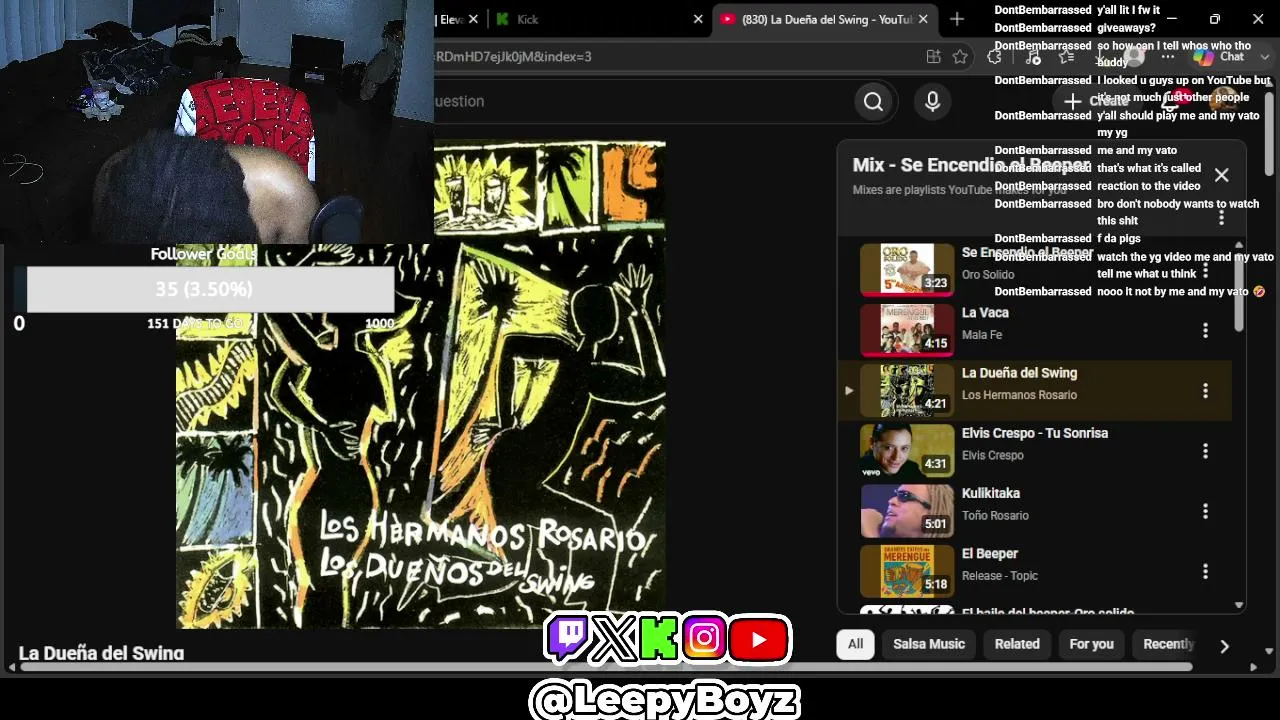Close the Kick browser tab

698,19
